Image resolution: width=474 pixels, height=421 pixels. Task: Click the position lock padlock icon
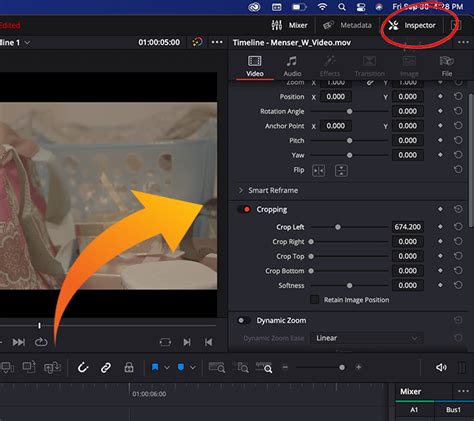pos(129,368)
